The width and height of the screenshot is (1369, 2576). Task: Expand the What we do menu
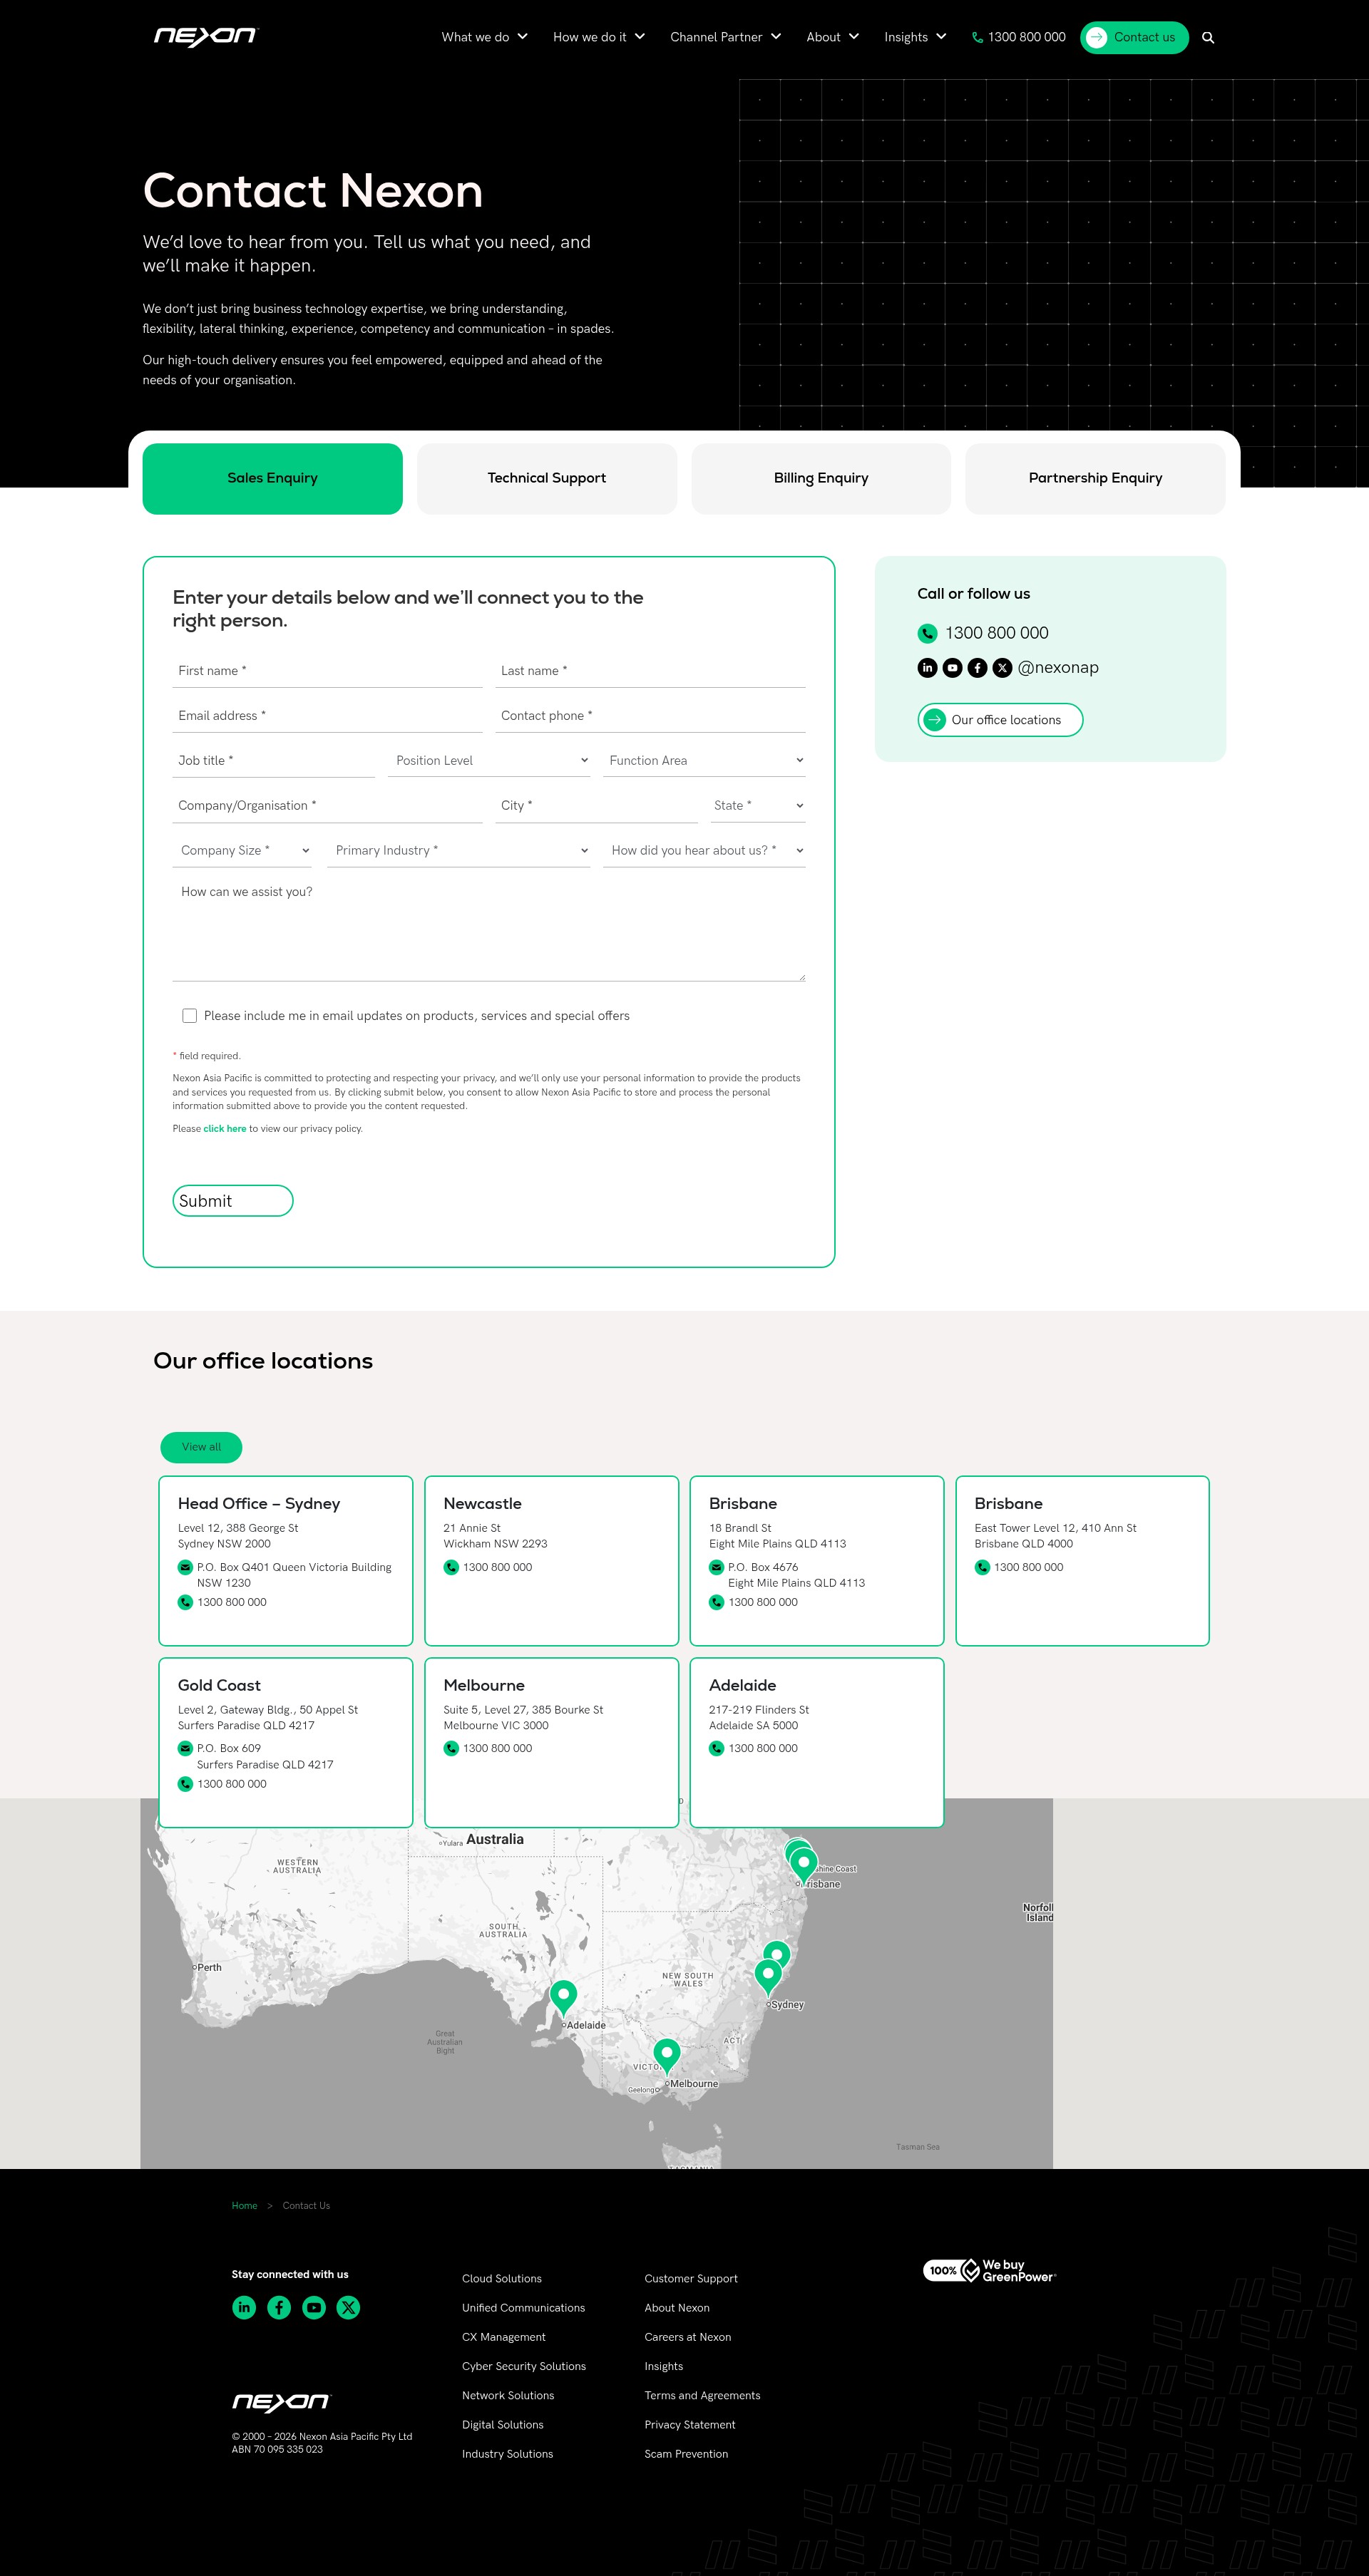485,37
